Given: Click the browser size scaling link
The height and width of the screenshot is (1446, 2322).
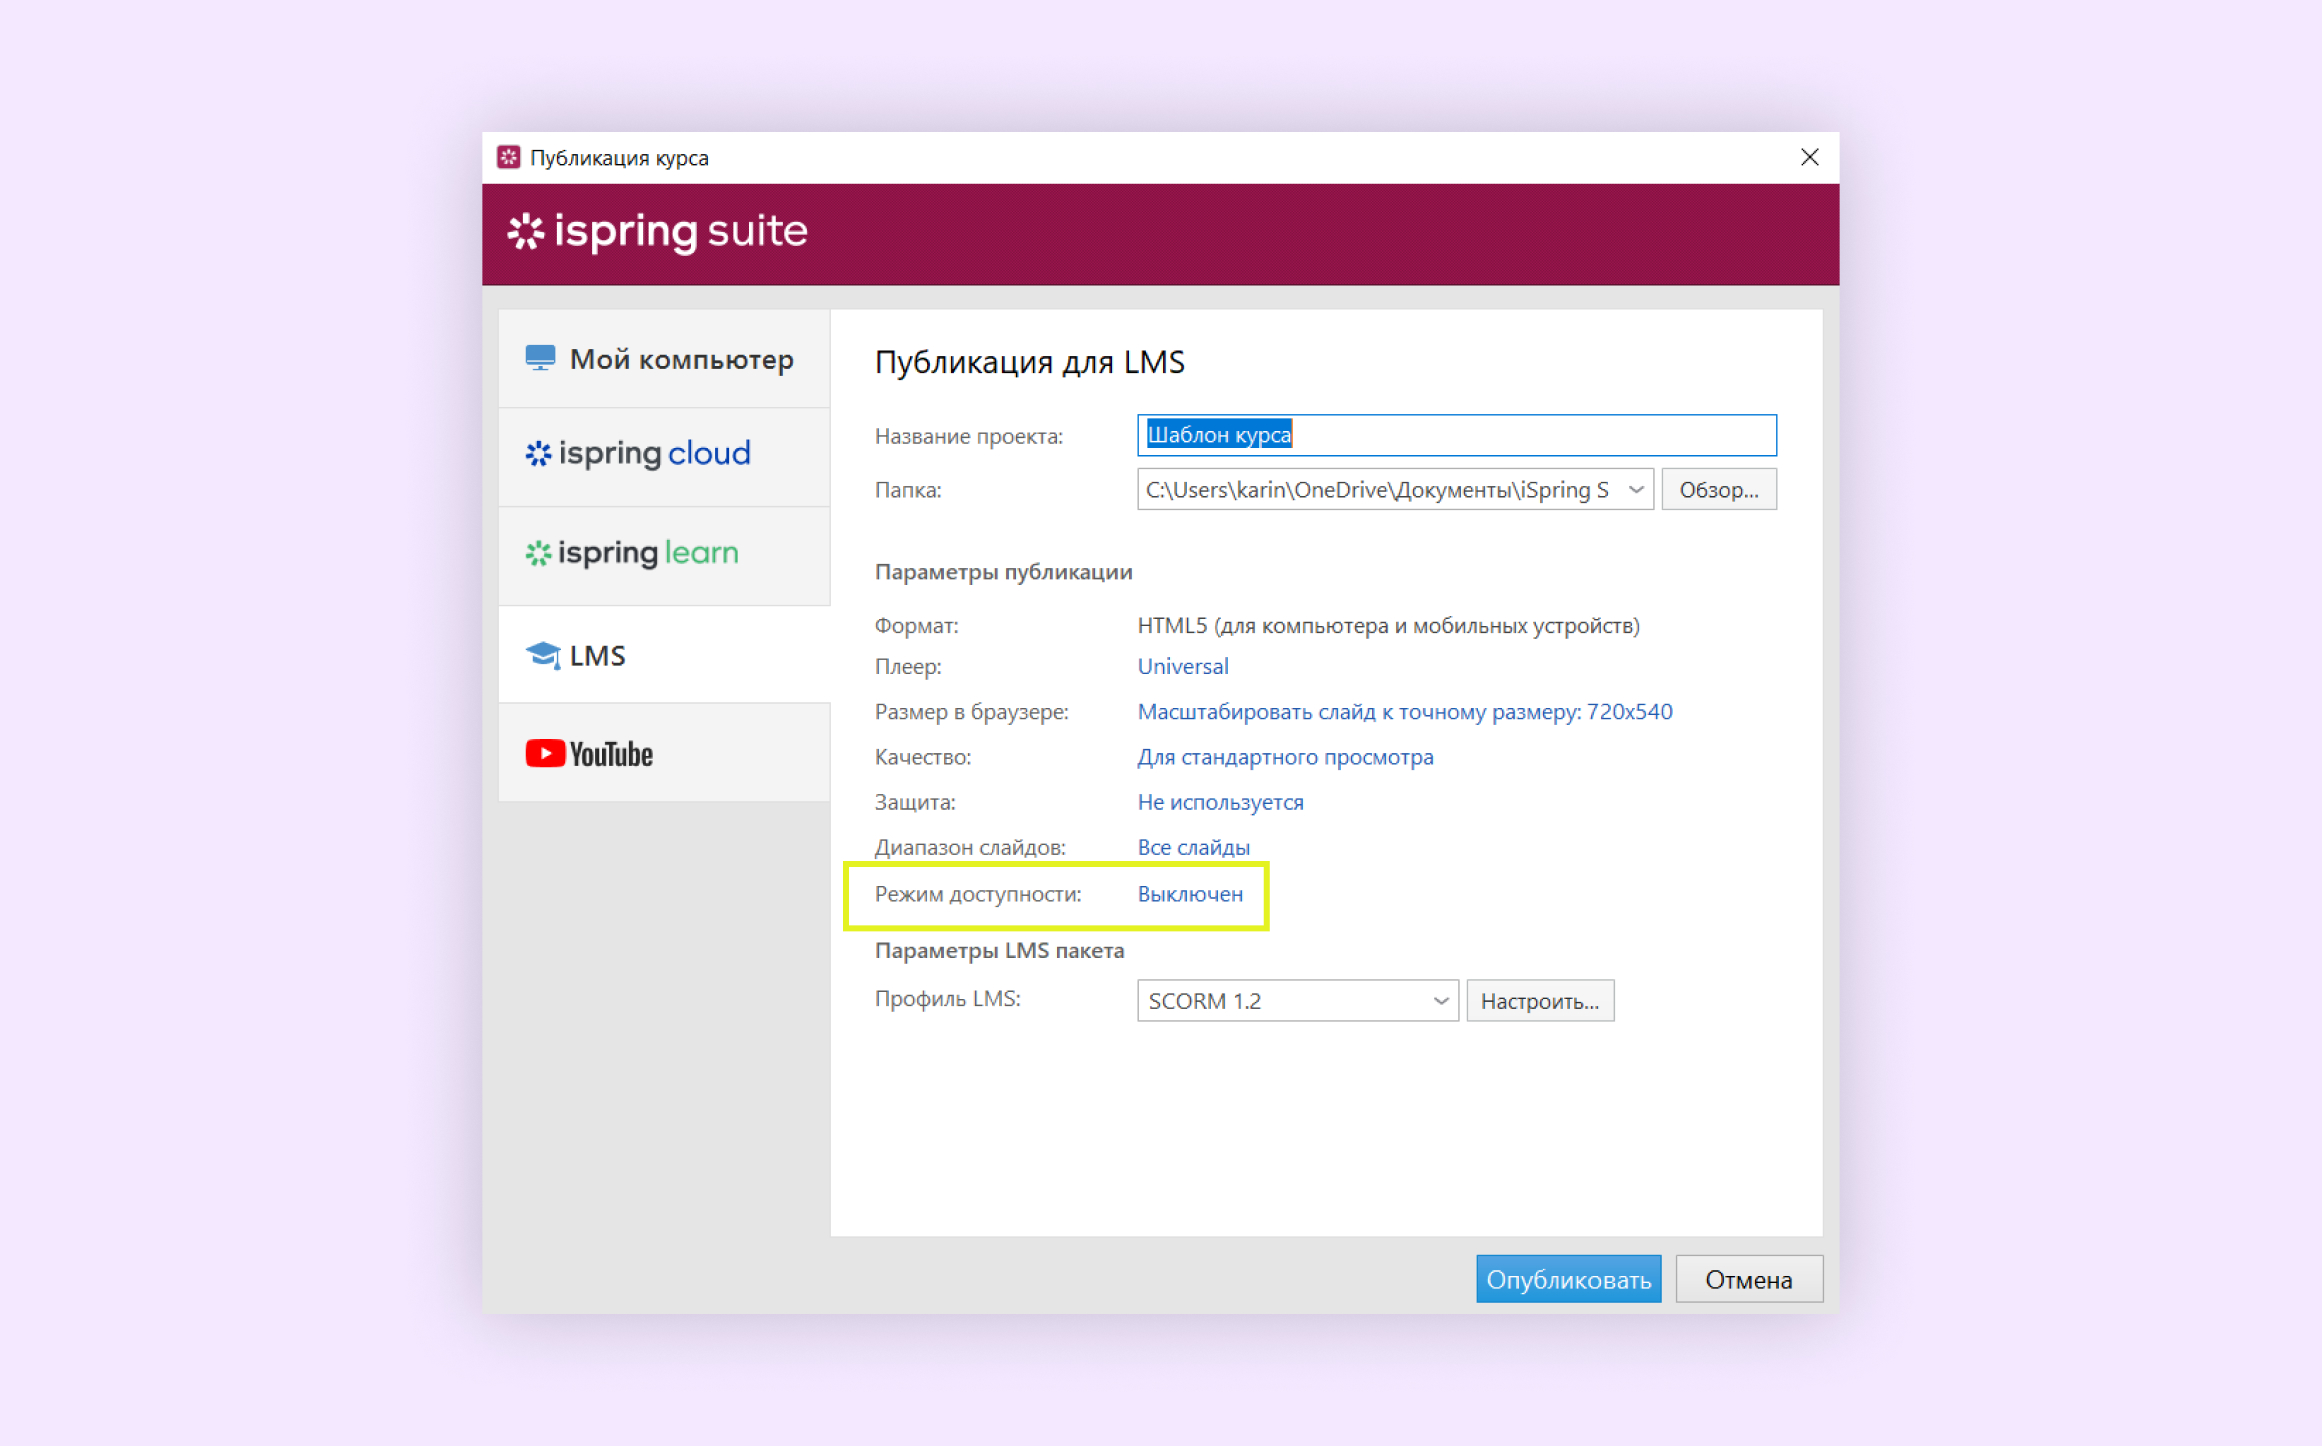Looking at the screenshot, I should 1404,711.
